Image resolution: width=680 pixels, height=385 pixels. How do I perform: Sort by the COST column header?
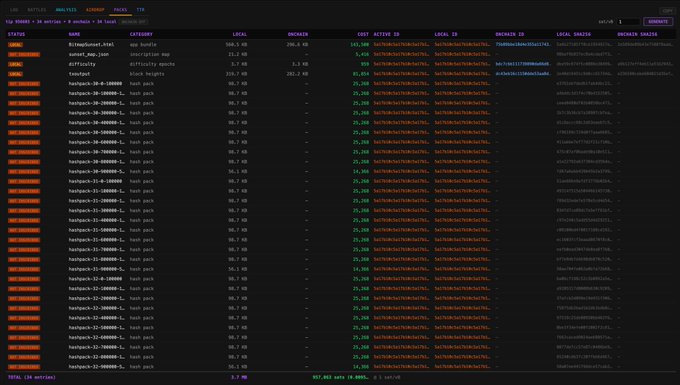pyautogui.click(x=363, y=34)
